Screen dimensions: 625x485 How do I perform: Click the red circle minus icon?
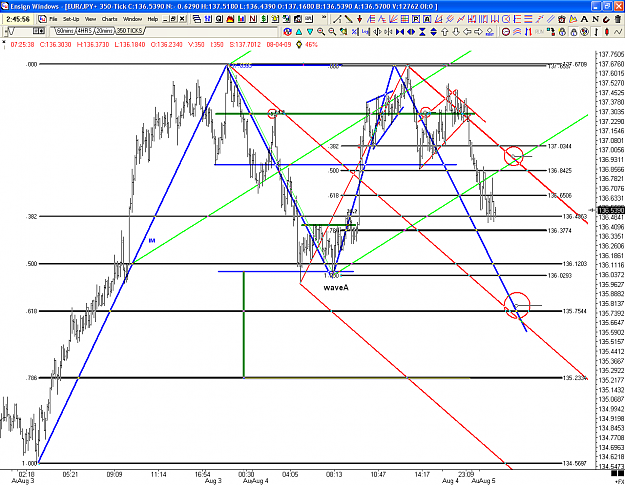click(x=506, y=31)
